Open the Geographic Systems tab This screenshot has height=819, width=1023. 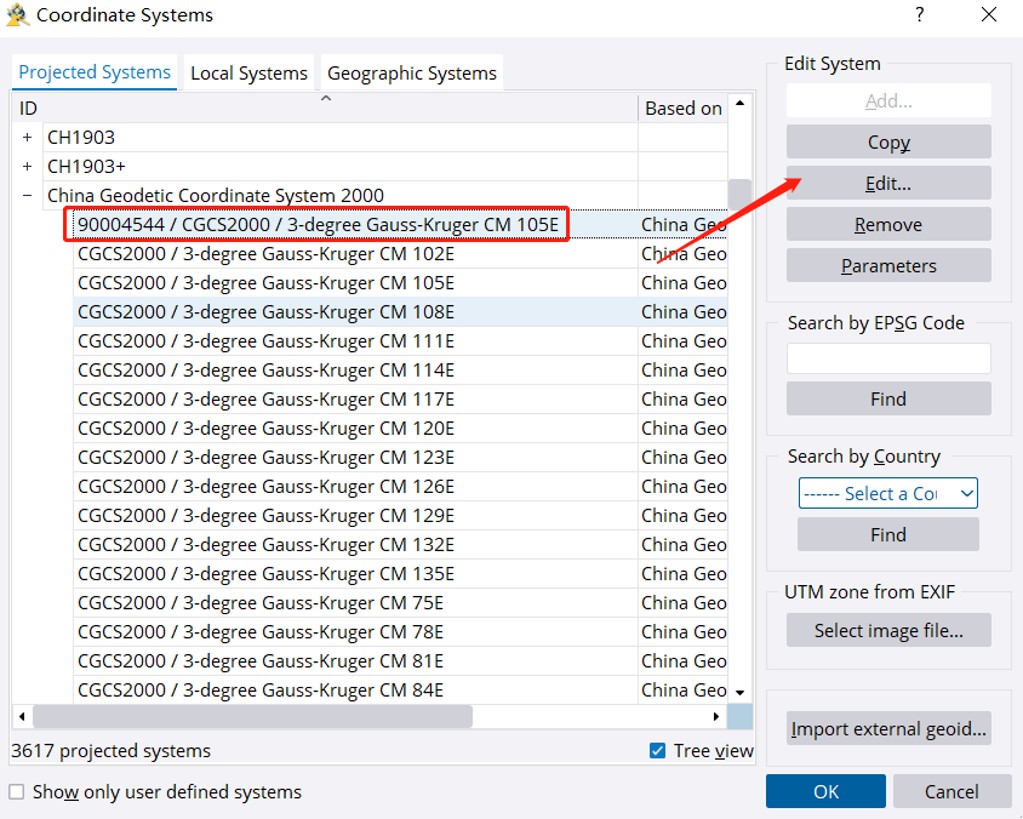click(411, 73)
